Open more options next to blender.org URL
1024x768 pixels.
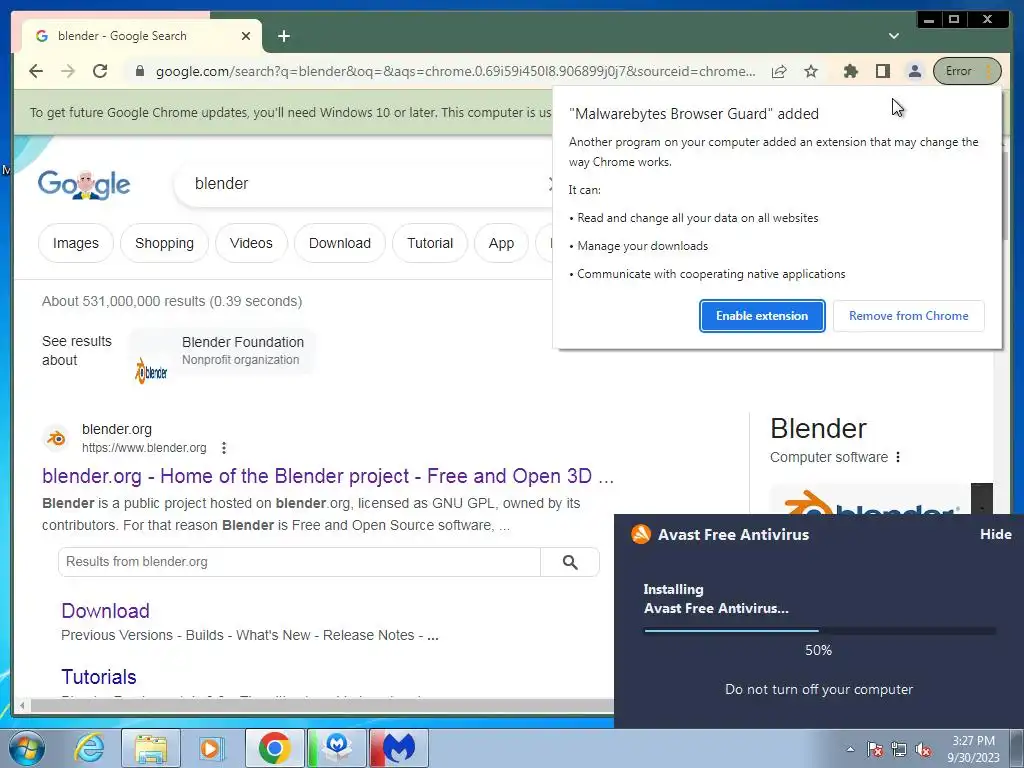coord(224,448)
